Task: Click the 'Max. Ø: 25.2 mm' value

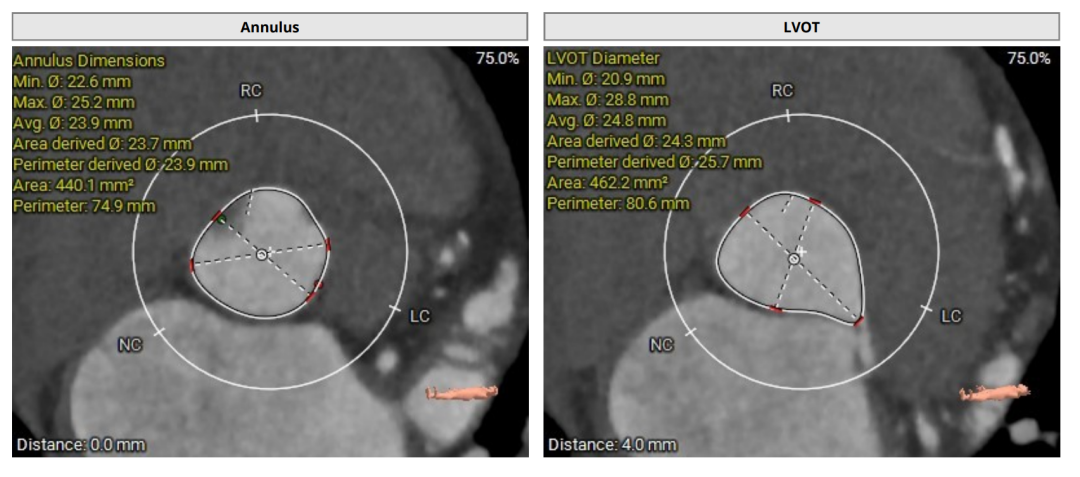Action: [74, 102]
